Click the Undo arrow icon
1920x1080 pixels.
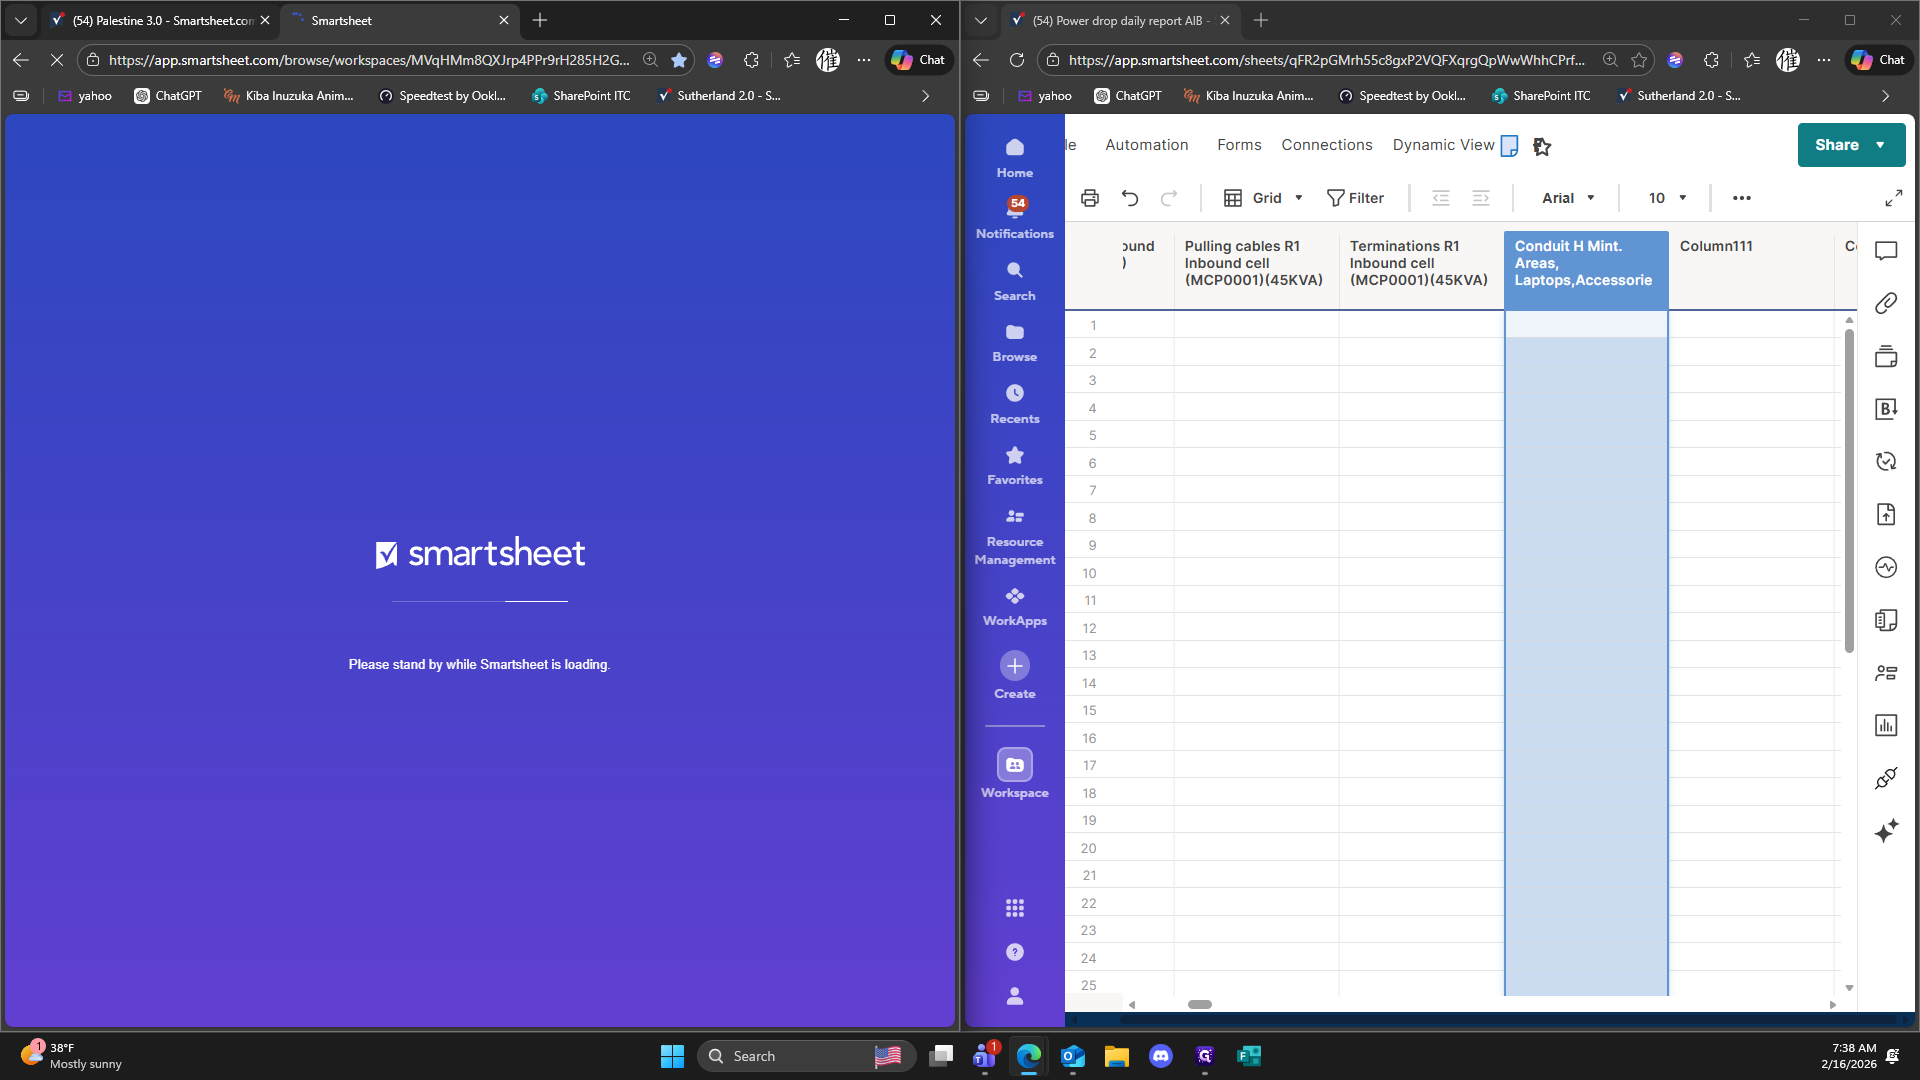(1130, 198)
